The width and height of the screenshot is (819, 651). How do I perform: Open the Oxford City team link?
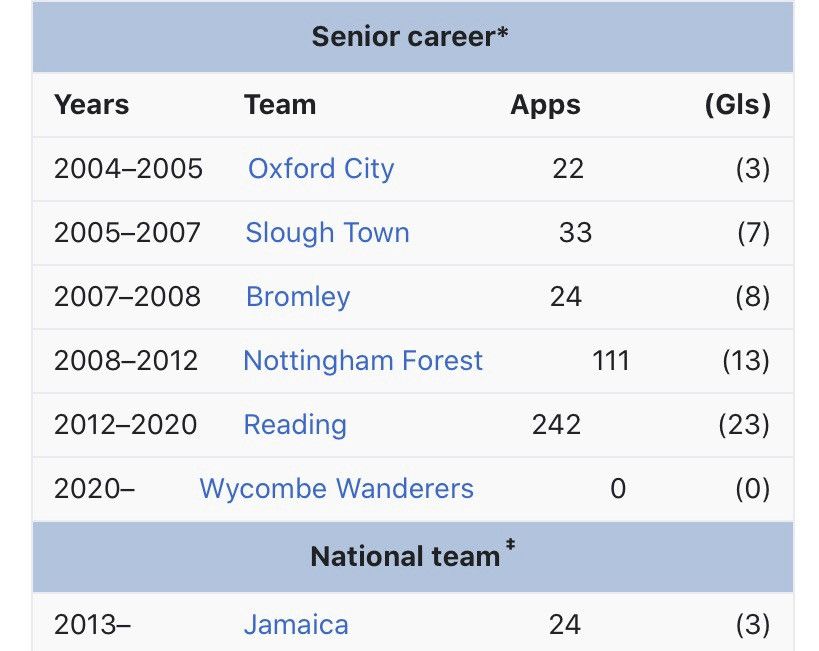point(321,169)
